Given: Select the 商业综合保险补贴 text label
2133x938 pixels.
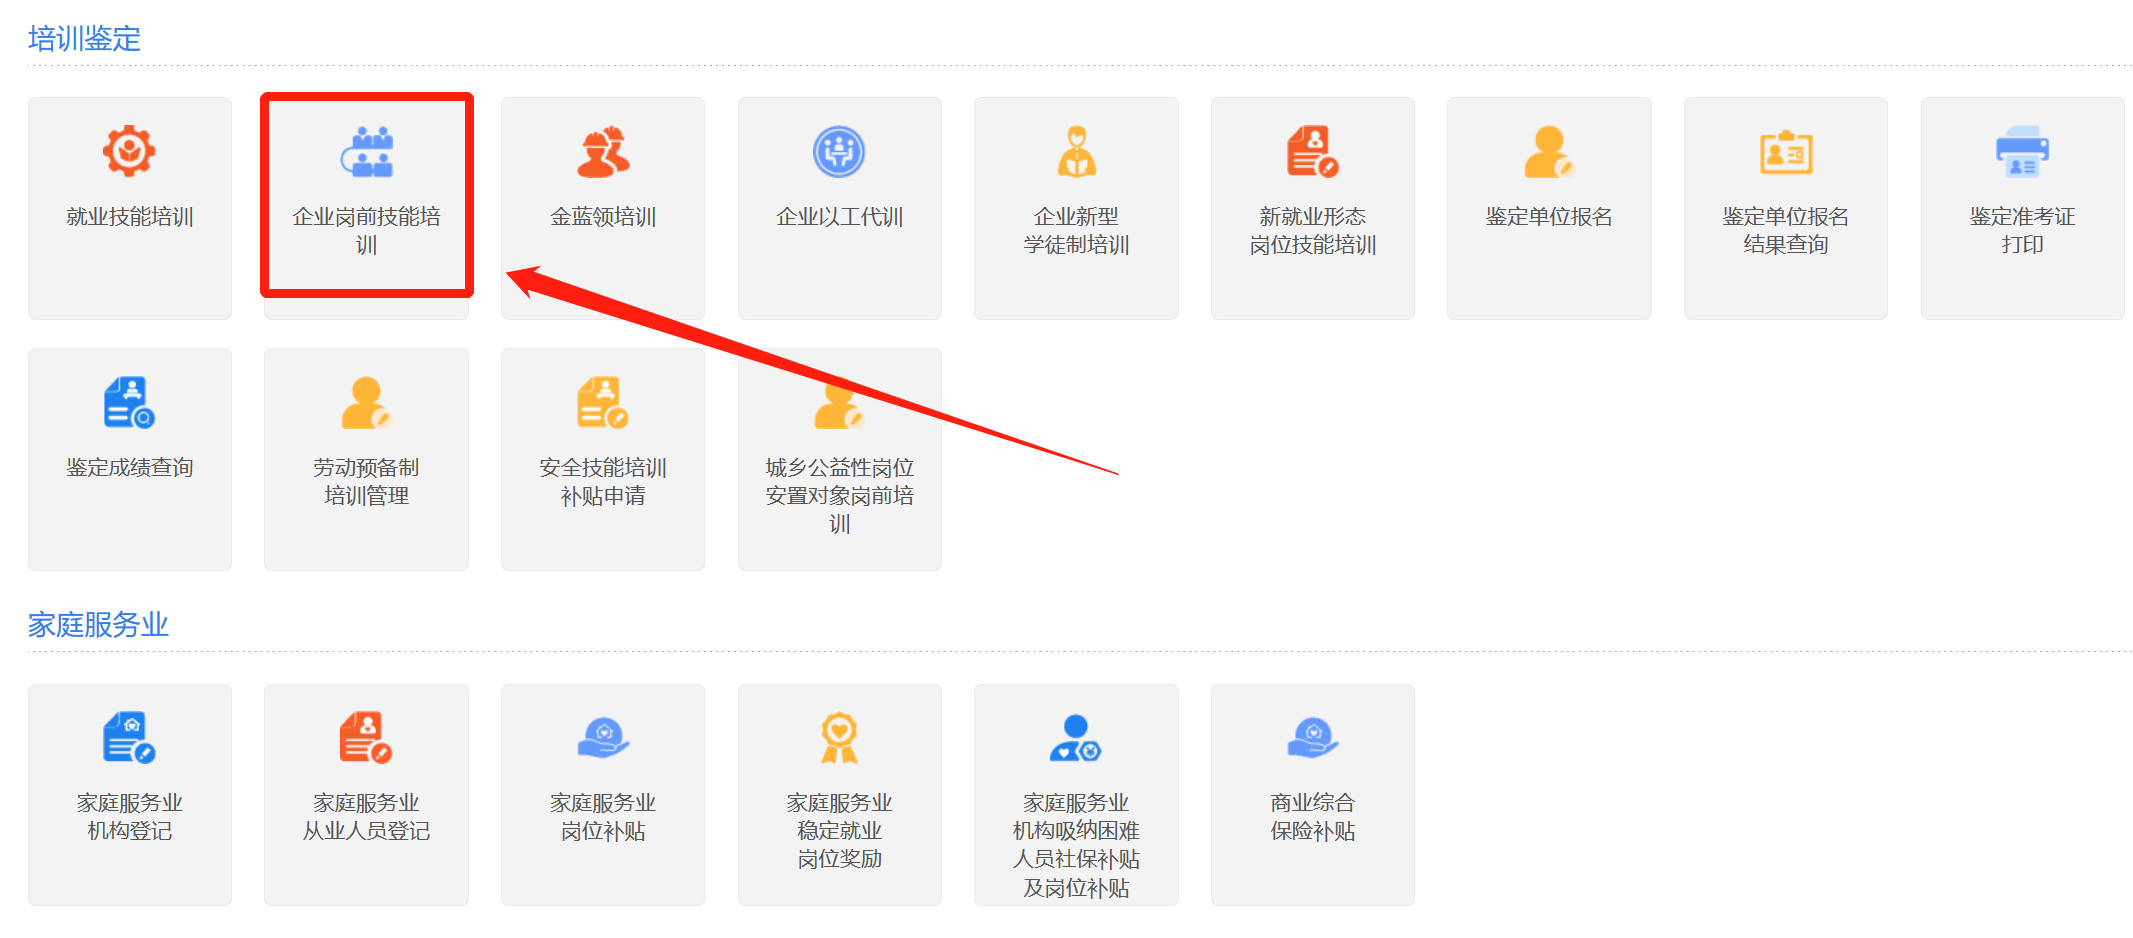Looking at the screenshot, I should coord(1312,817).
